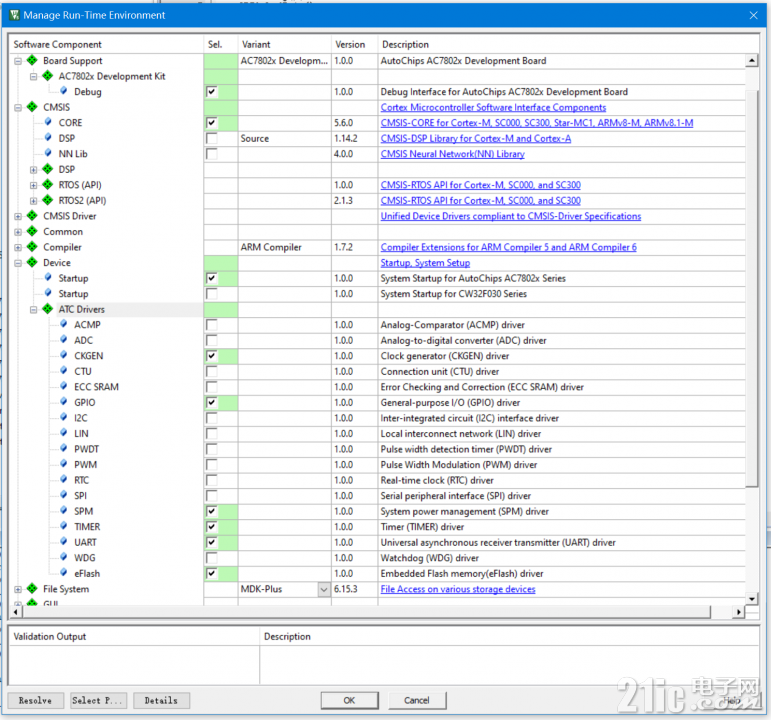Image resolution: width=771 pixels, height=720 pixels.
Task: Uncheck the Debug interface checkbox
Action: click(x=211, y=91)
